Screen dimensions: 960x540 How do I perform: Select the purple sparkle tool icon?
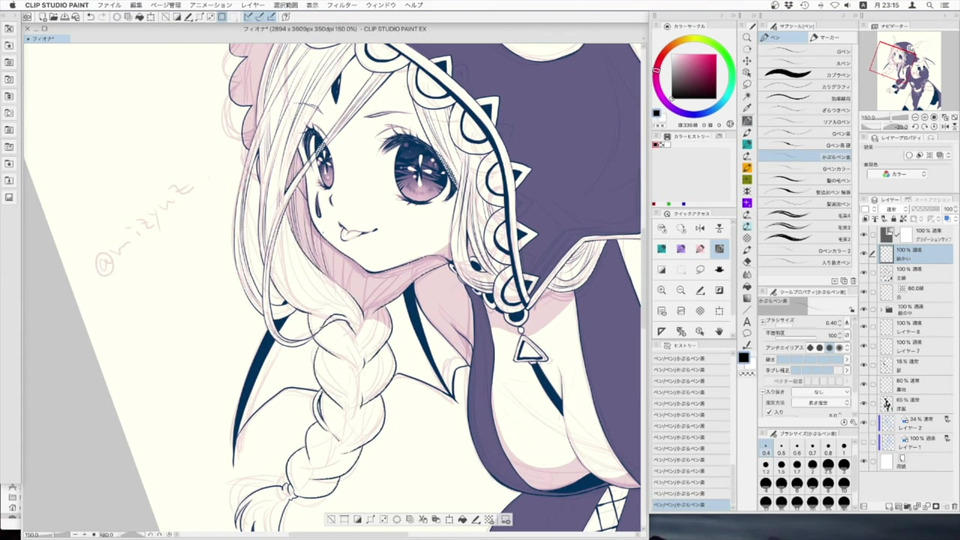click(x=747, y=203)
